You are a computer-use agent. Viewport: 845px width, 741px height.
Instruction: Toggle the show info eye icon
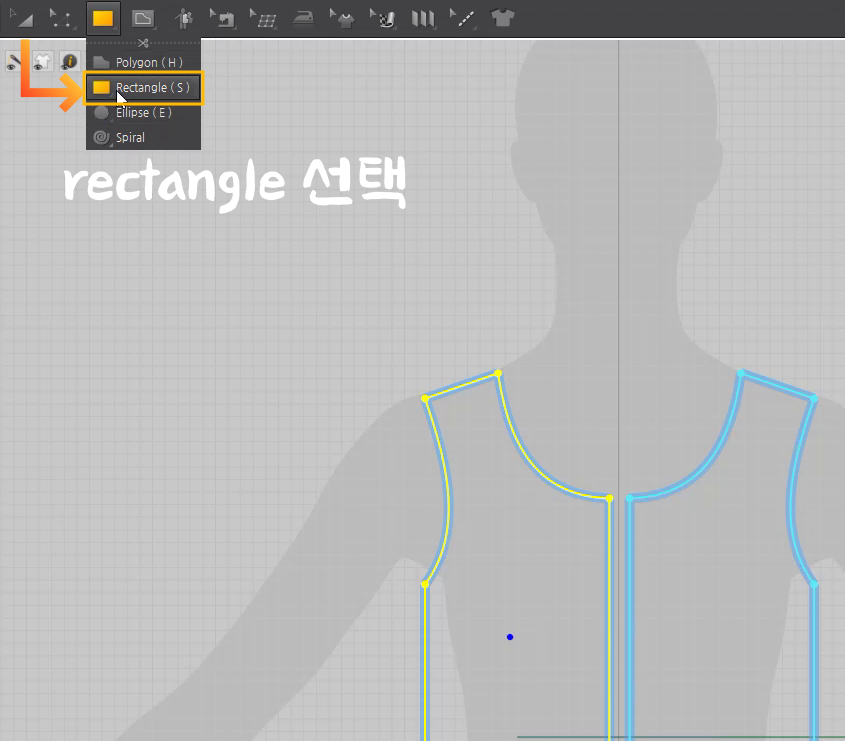(x=70, y=62)
